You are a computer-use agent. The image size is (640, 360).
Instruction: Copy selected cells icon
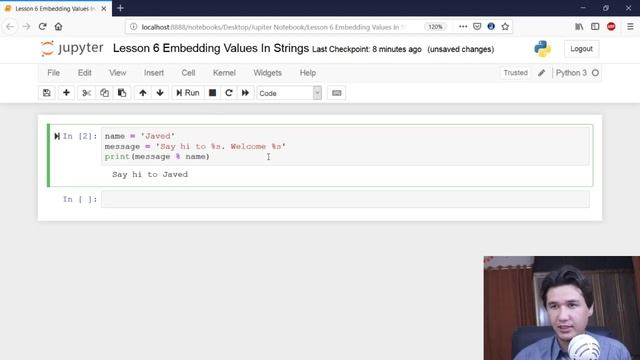pos(104,93)
